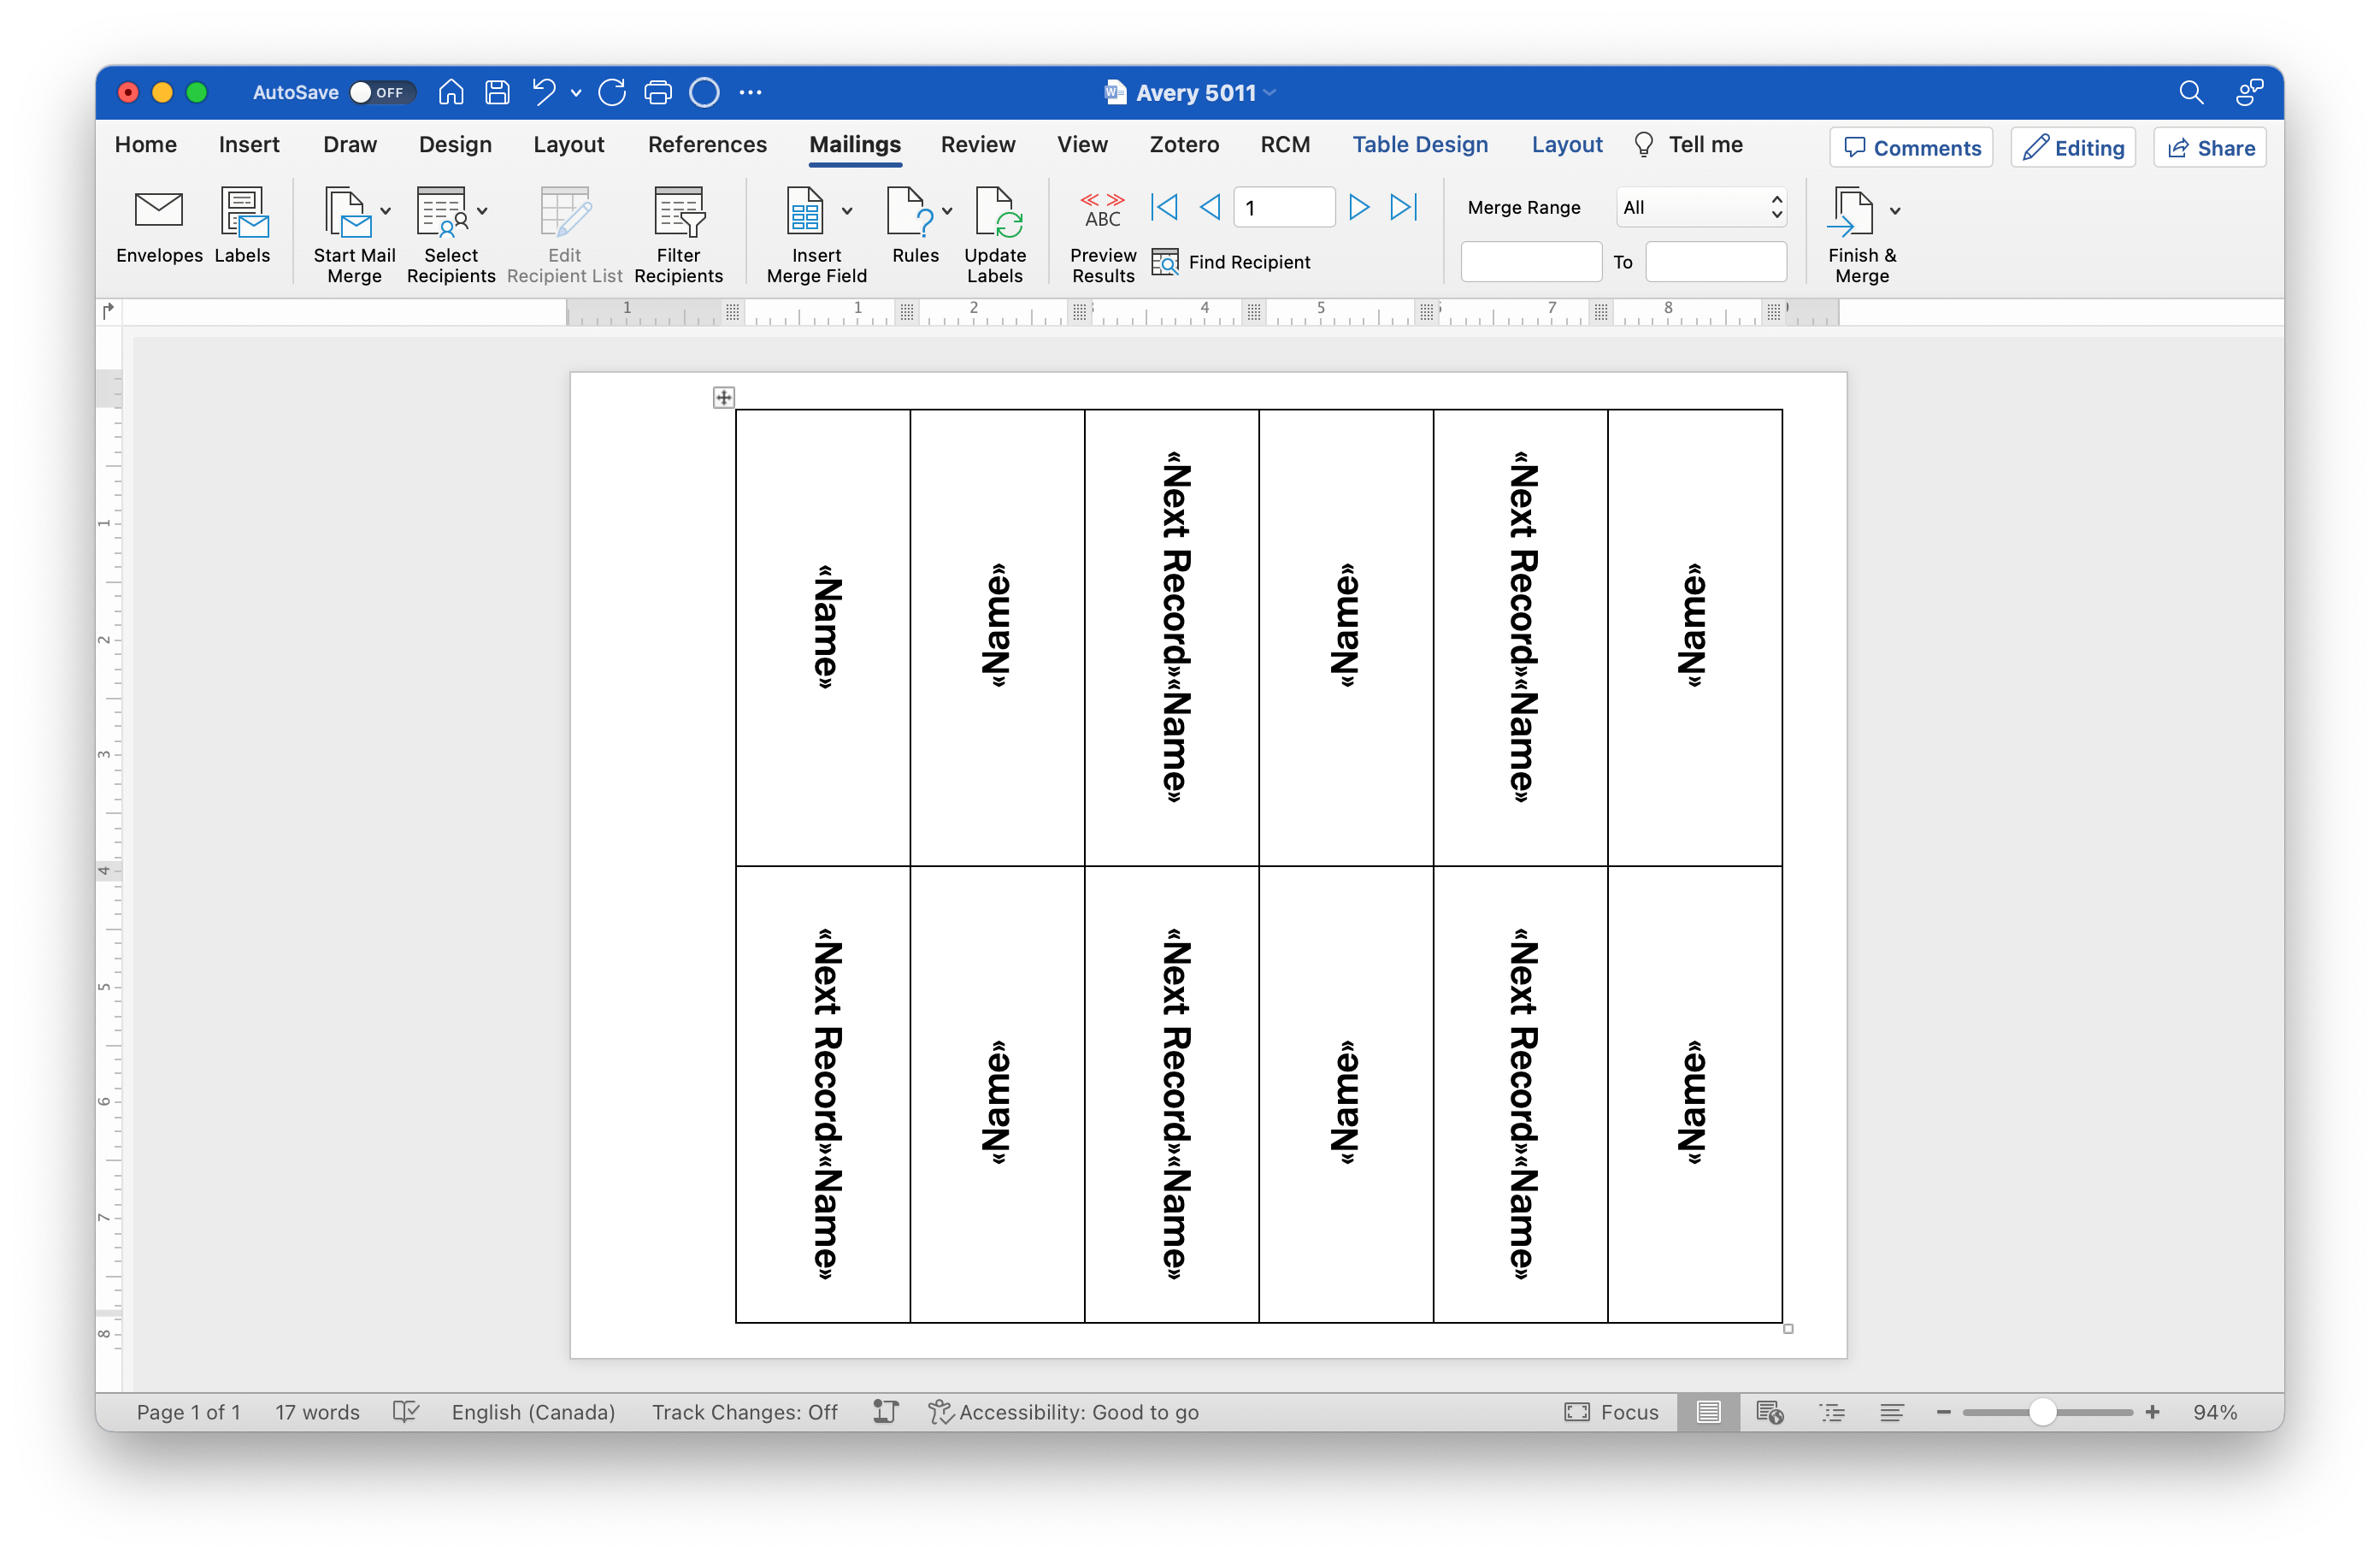Open the Envelopes dialog

pos(158,228)
